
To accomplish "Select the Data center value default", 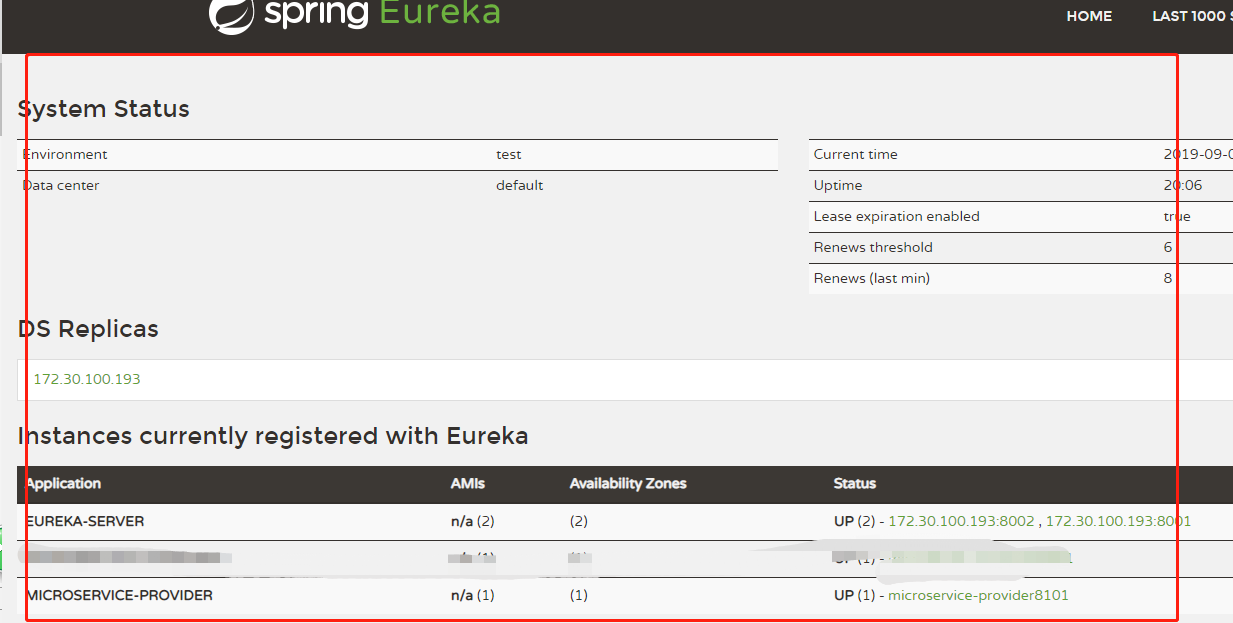I will 519,185.
